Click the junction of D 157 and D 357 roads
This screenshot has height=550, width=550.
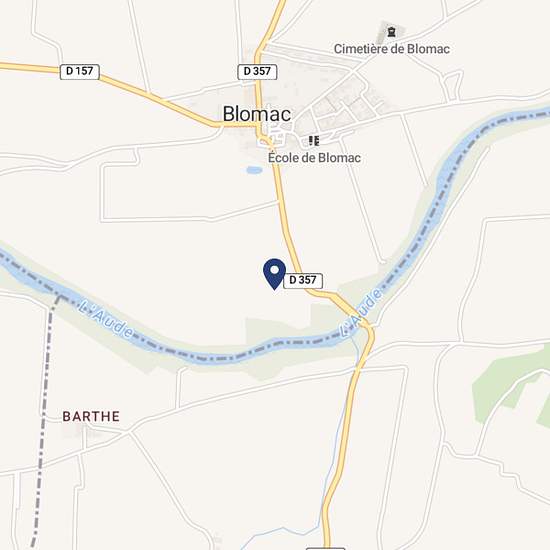coord(258,125)
